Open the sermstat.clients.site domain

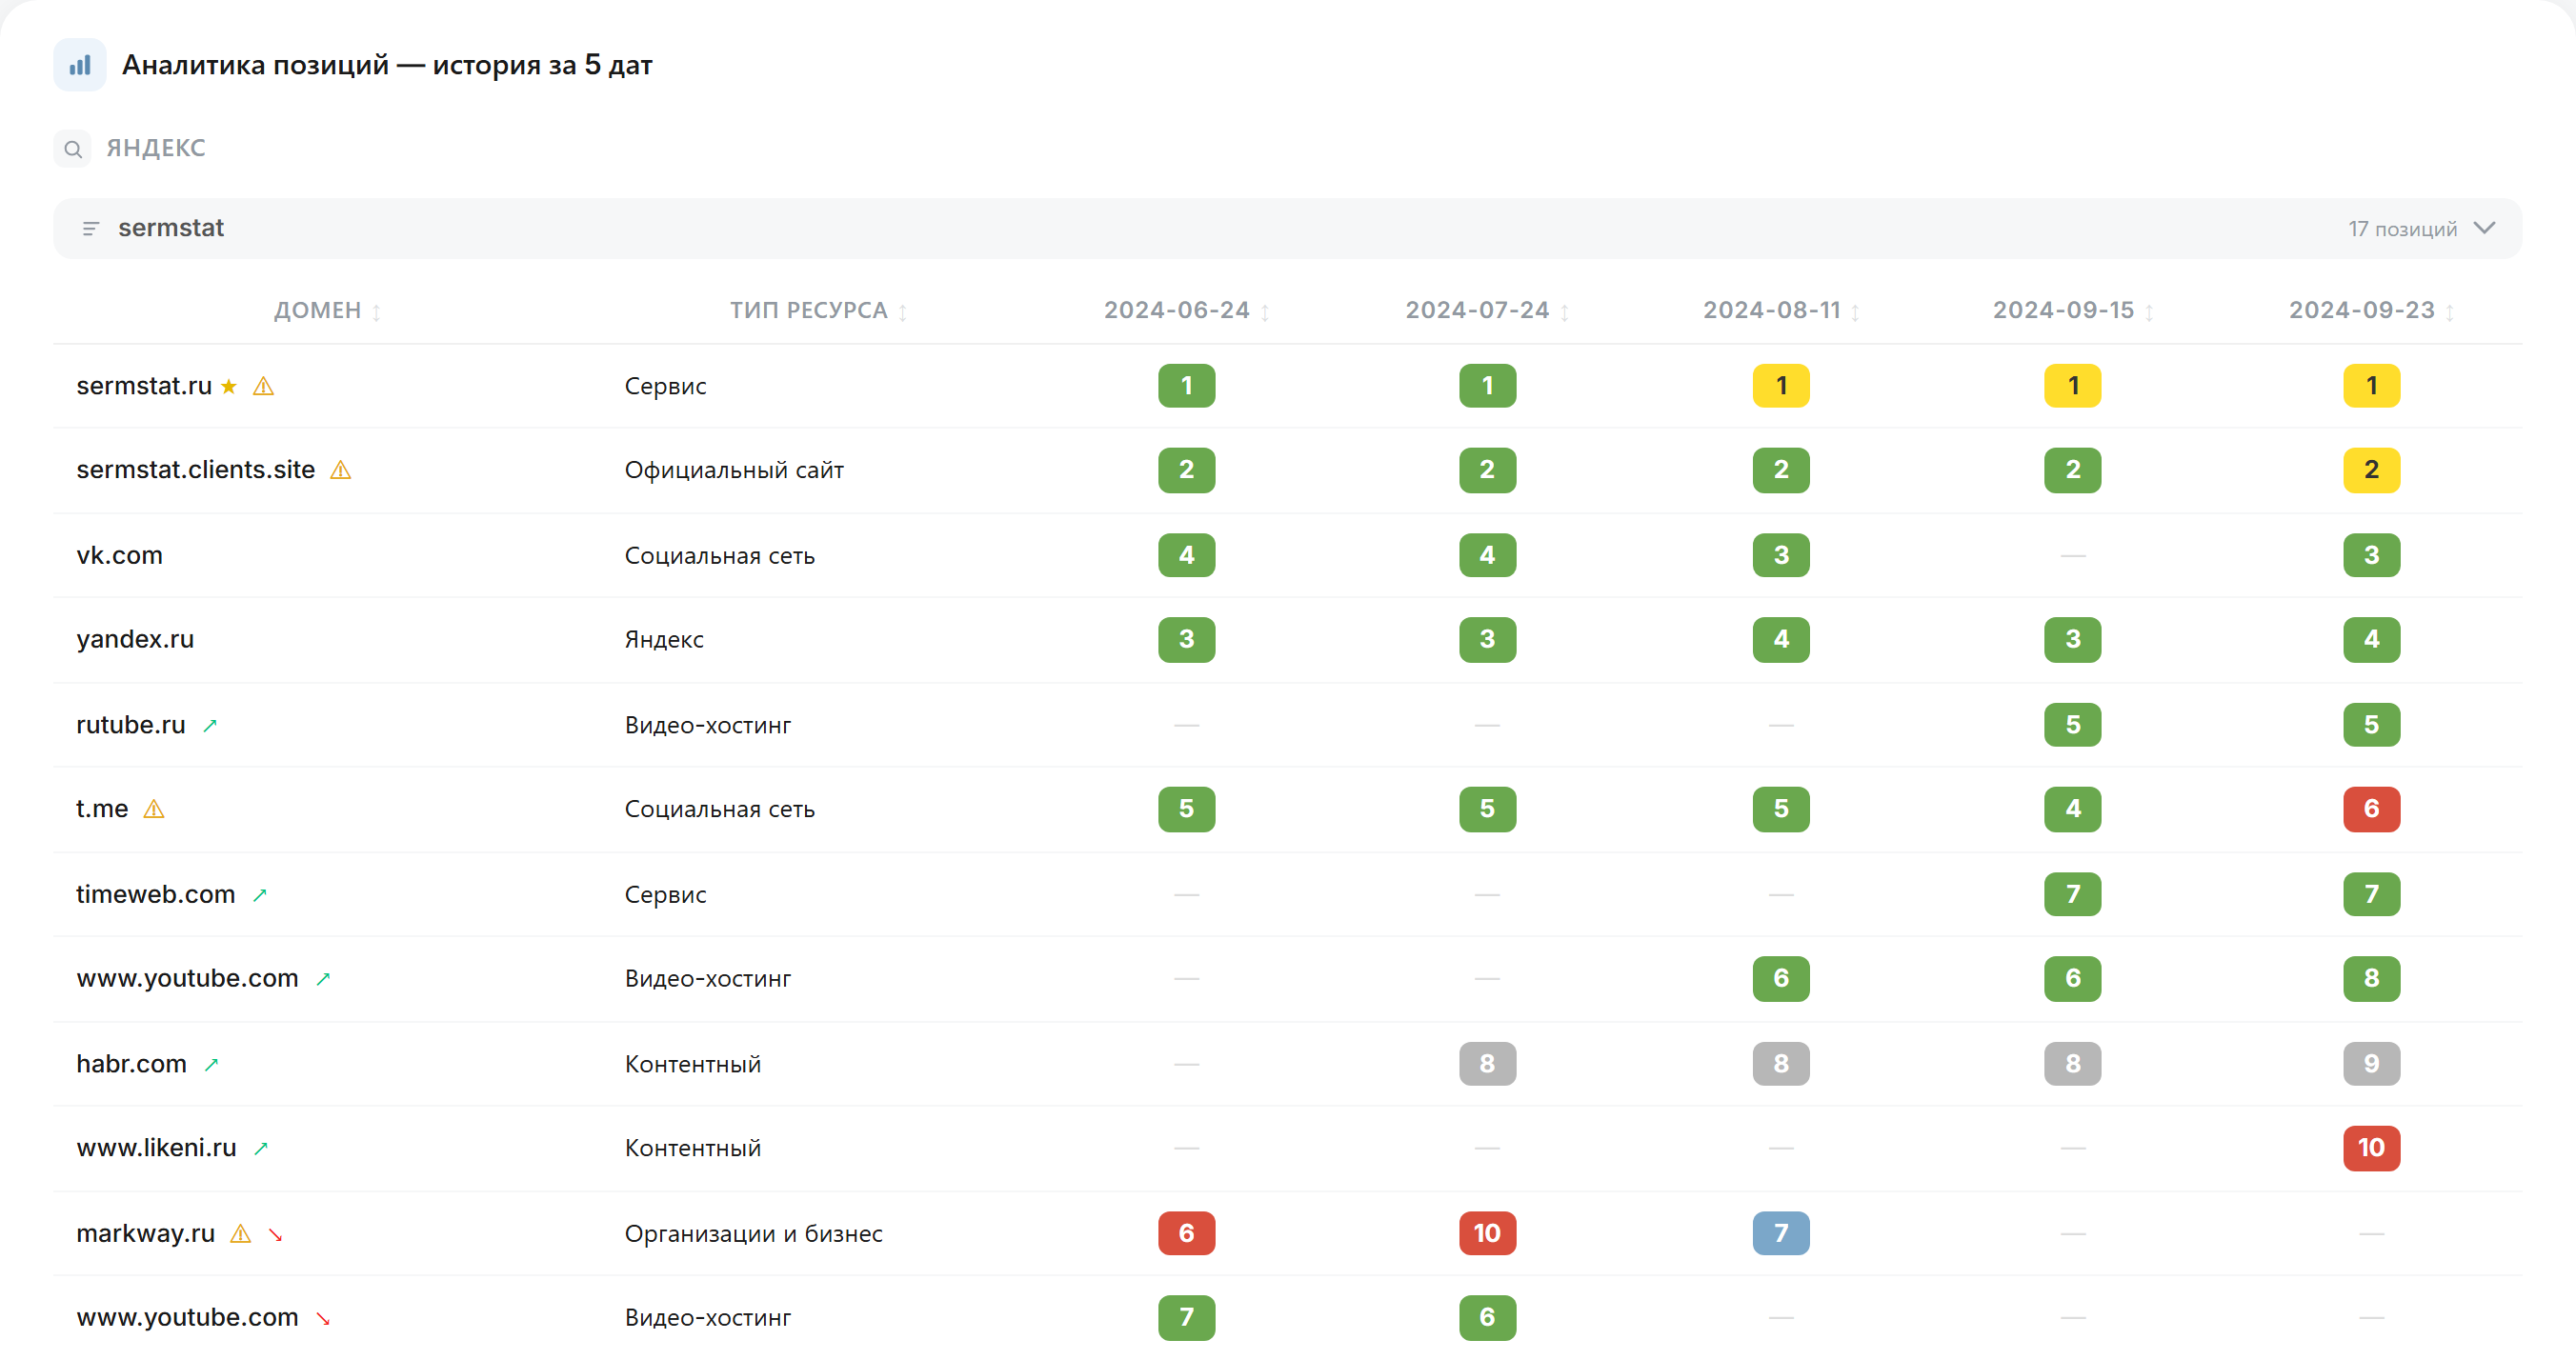coord(195,470)
